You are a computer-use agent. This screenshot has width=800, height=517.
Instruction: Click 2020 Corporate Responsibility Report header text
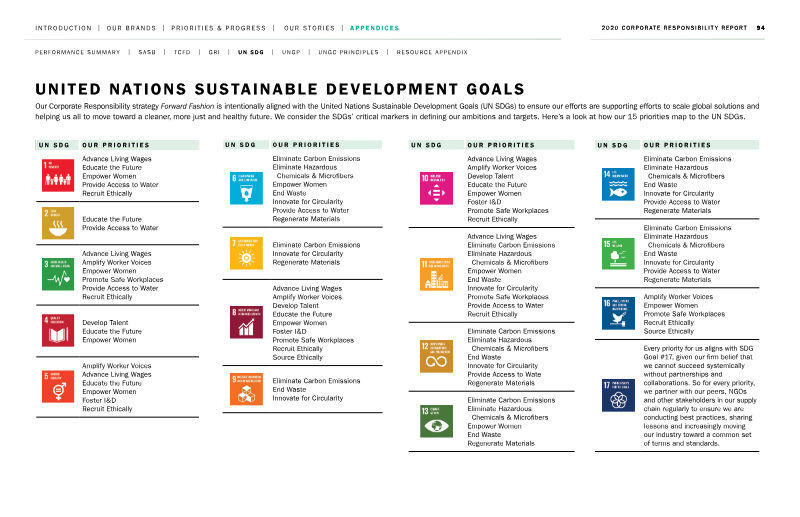click(x=674, y=28)
